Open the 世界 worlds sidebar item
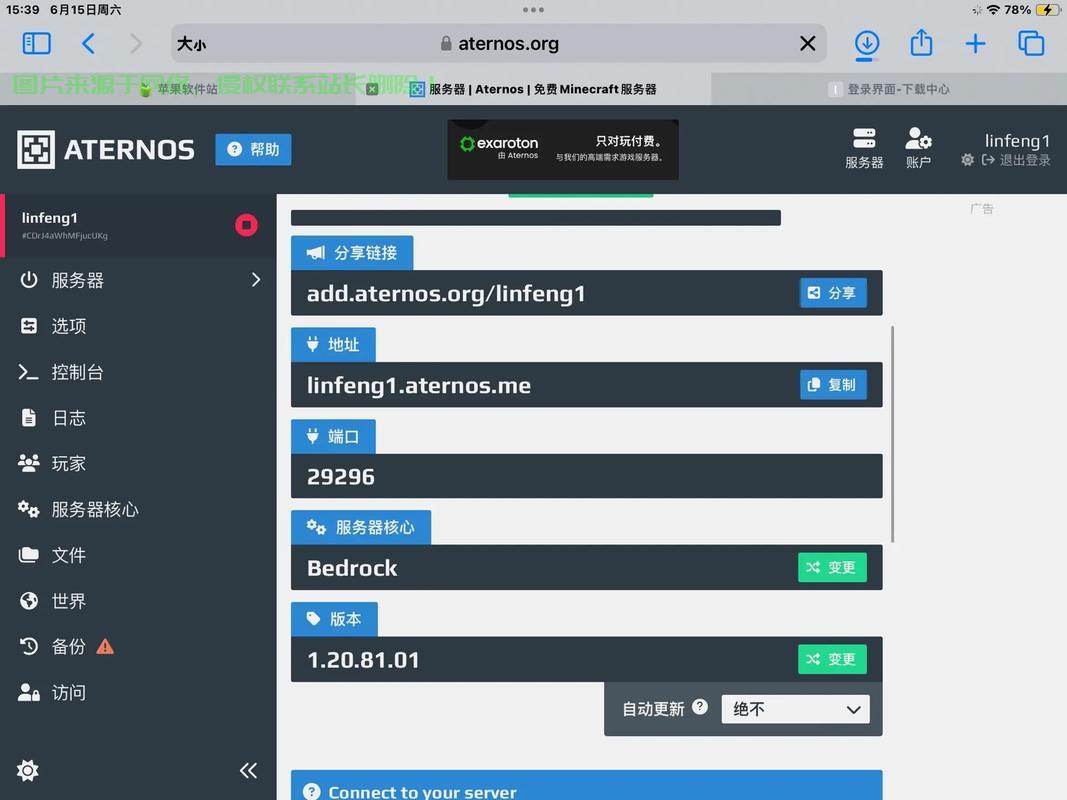Screen dimensions: 1067x800 [x=138, y=601]
